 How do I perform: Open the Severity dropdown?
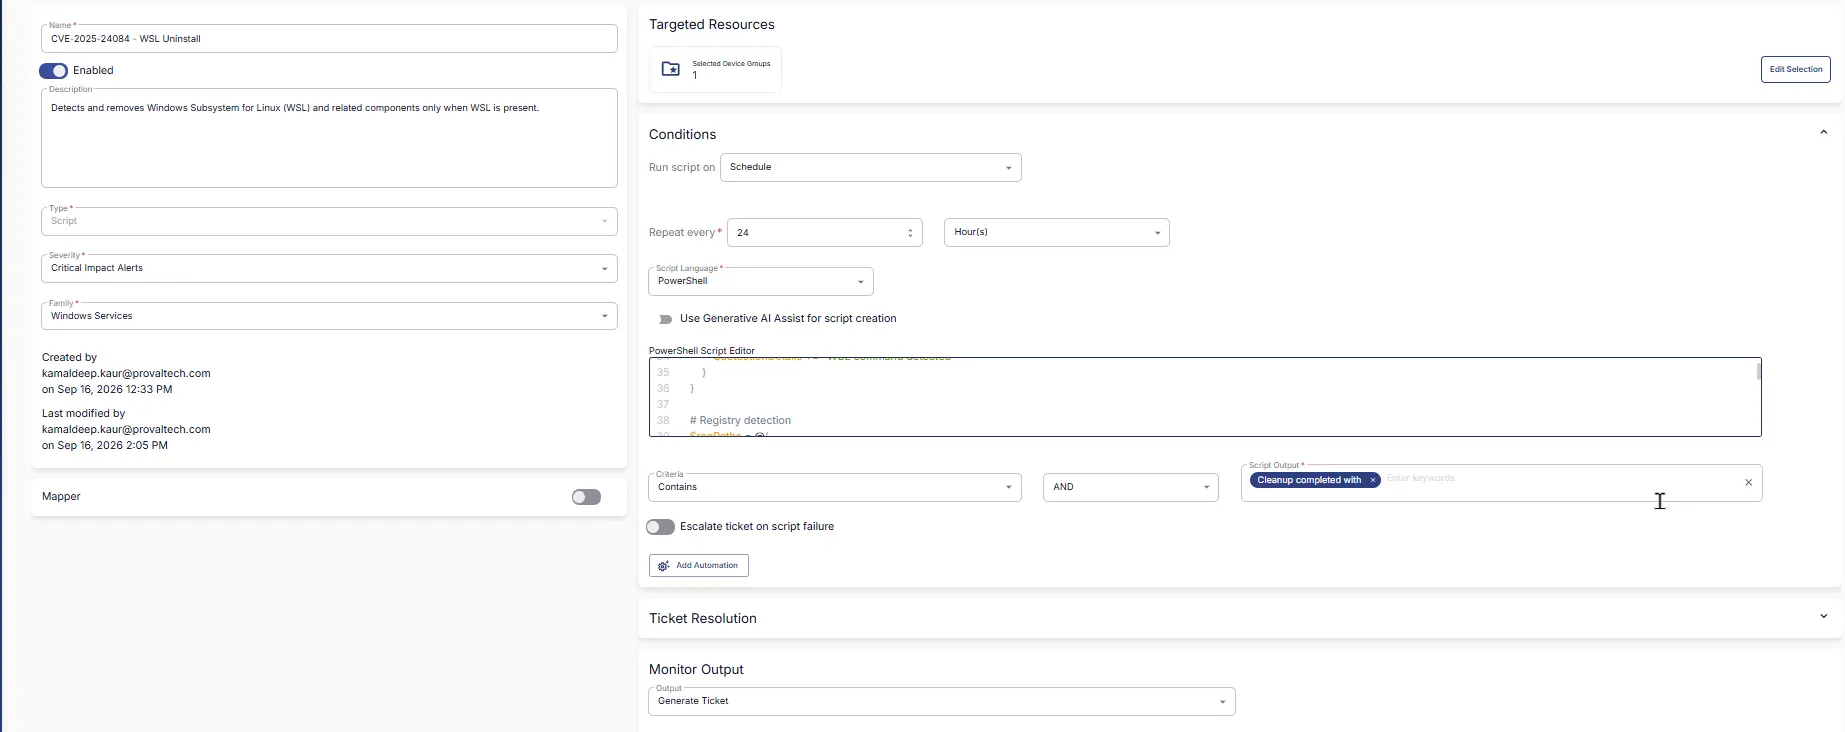[329, 268]
